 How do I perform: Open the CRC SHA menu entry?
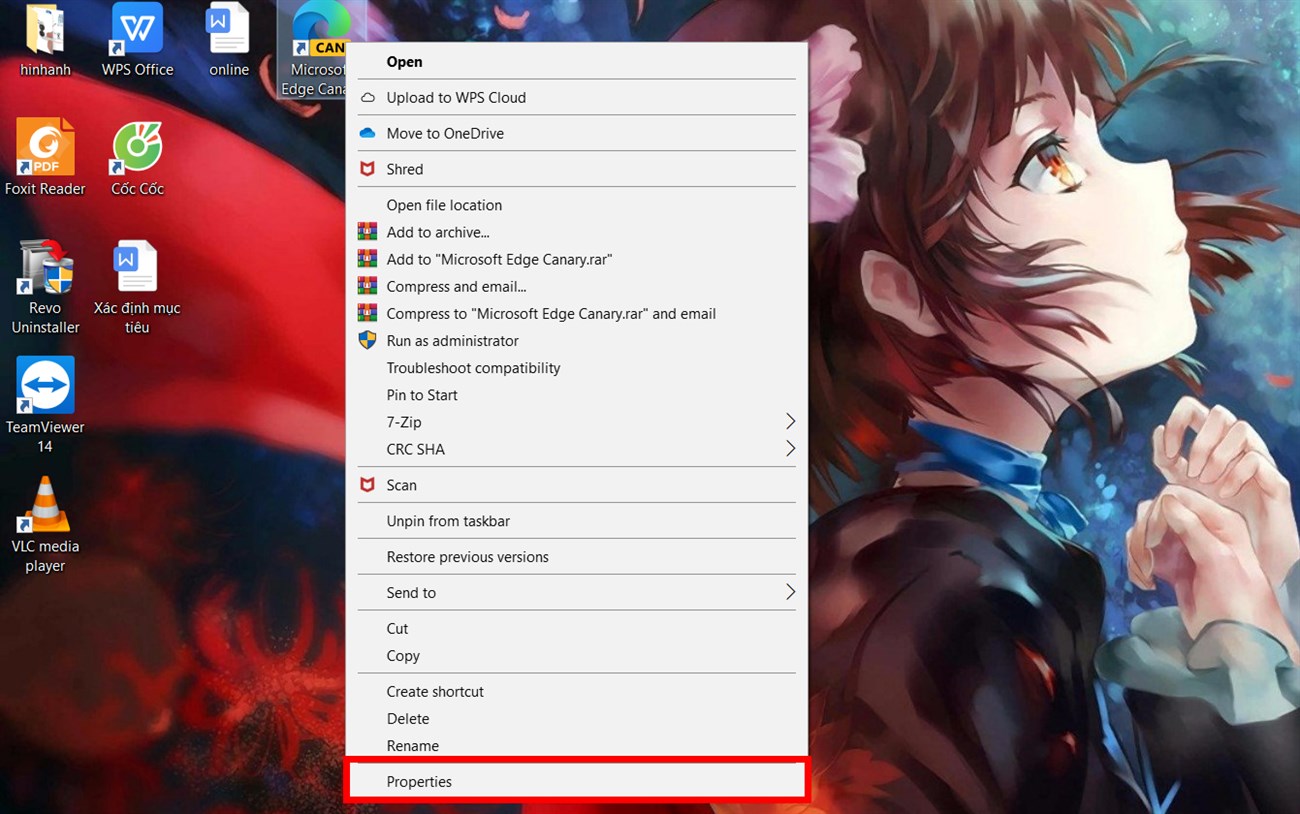576,449
